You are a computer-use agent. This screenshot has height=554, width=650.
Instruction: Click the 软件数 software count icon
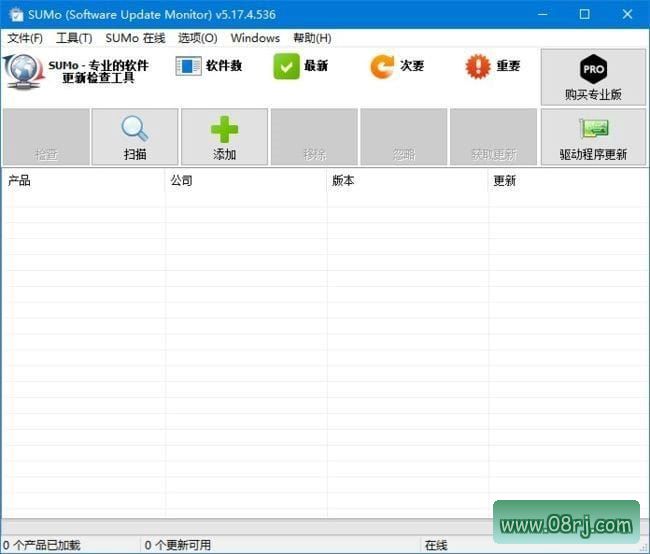click(x=189, y=66)
